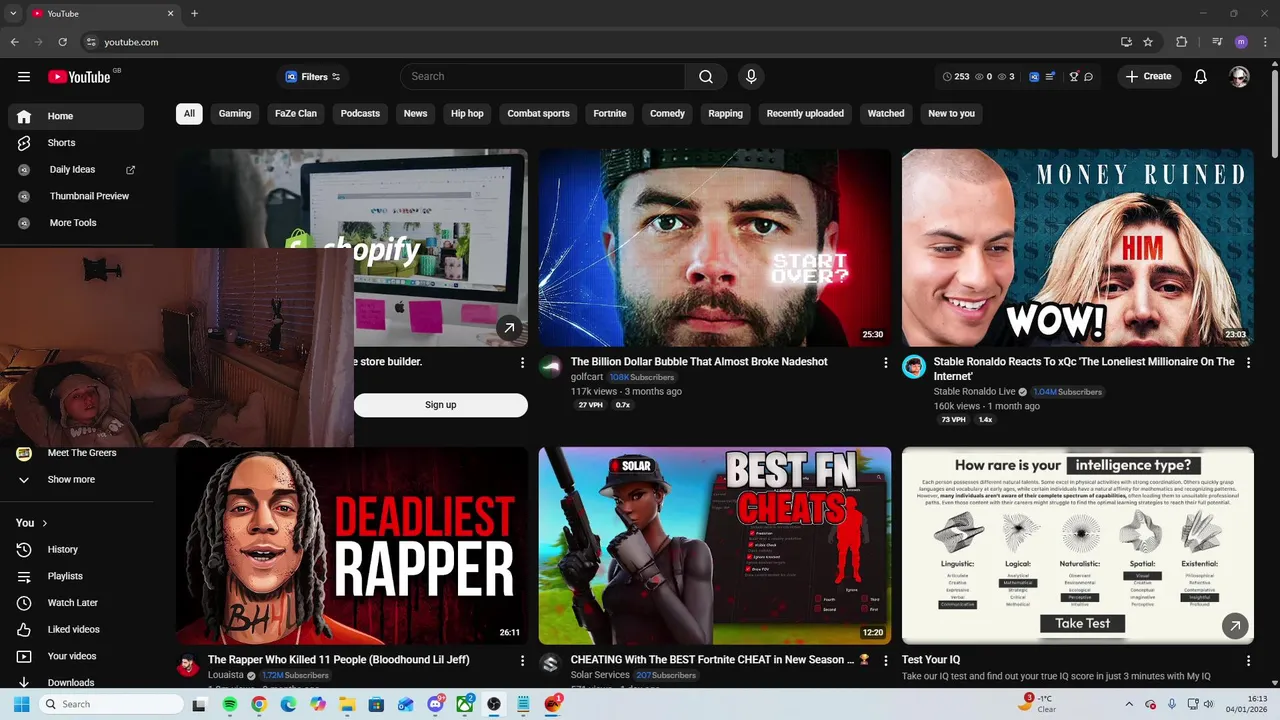
Task: Click the blue vidIQ logo in header toolbar
Action: click(1034, 77)
